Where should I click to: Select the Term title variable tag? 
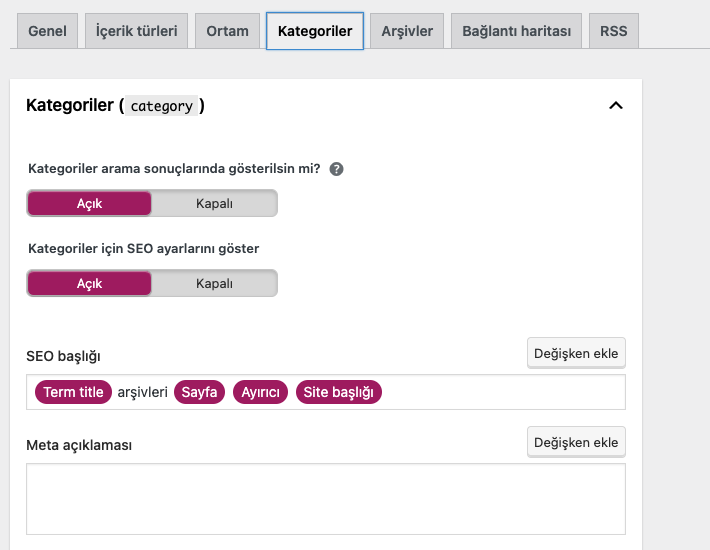pos(73,392)
